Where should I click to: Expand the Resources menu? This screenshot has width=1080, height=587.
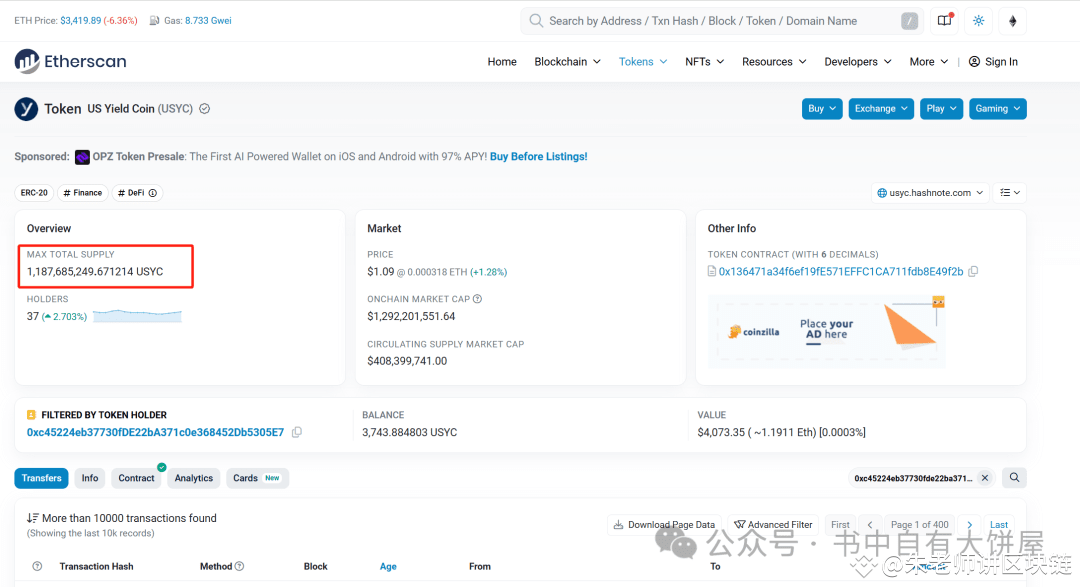774,62
